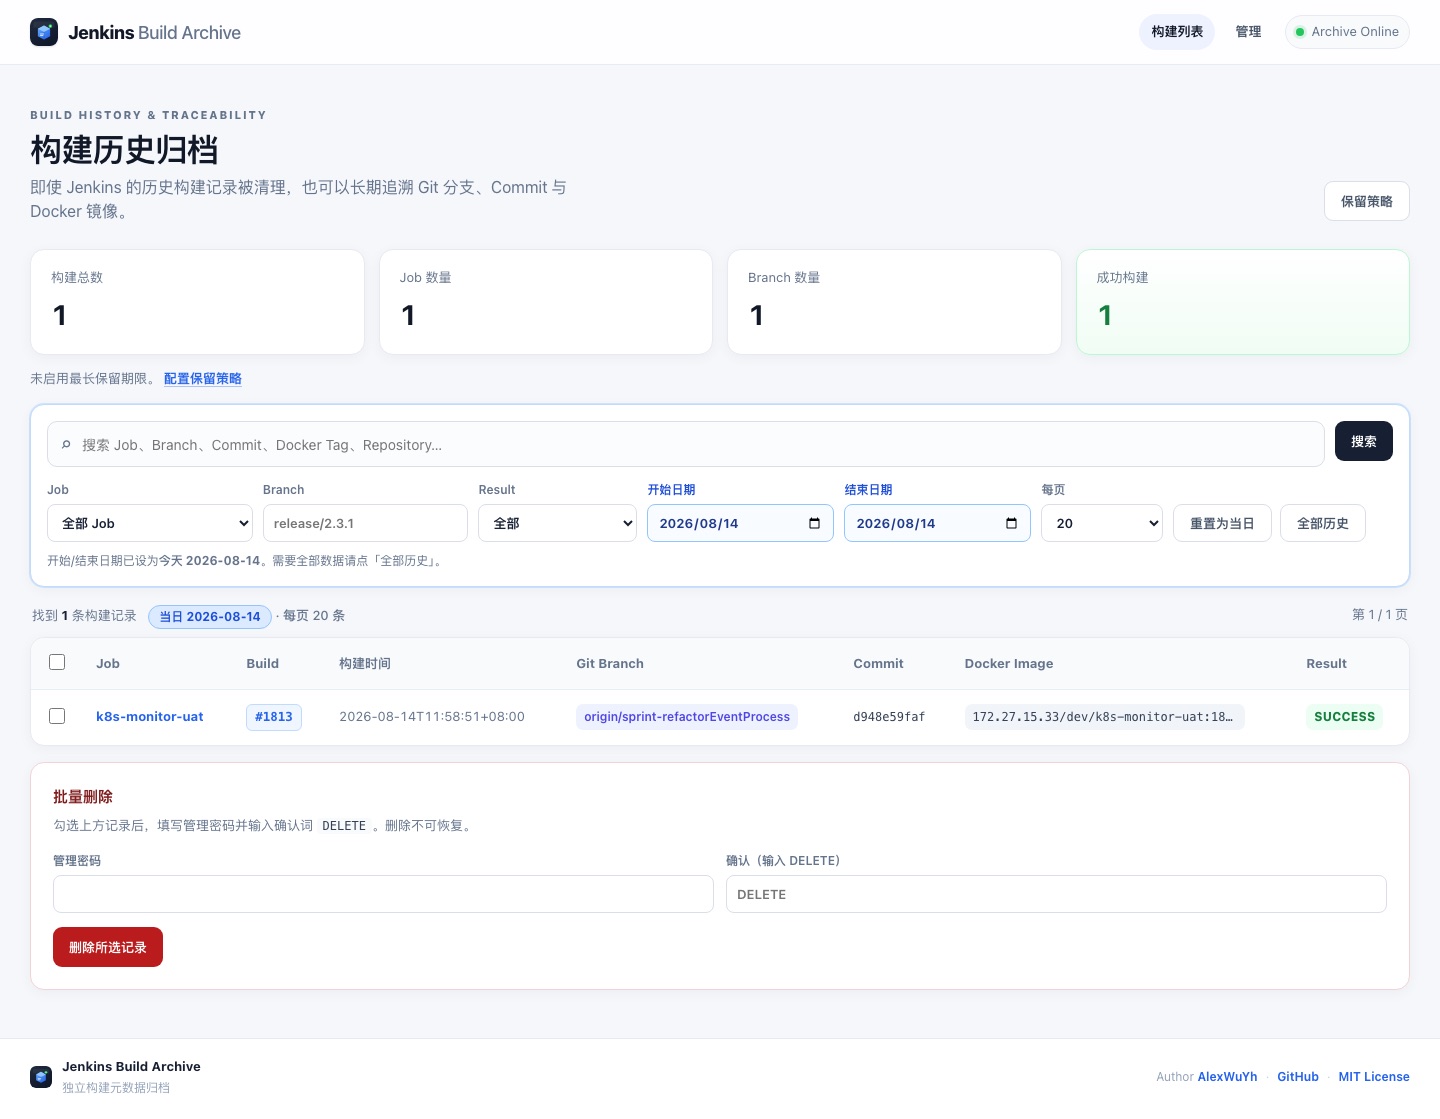The height and width of the screenshot is (1119, 1440).
Task: Switch to the 构建列表 nav tab
Action: click(1177, 32)
